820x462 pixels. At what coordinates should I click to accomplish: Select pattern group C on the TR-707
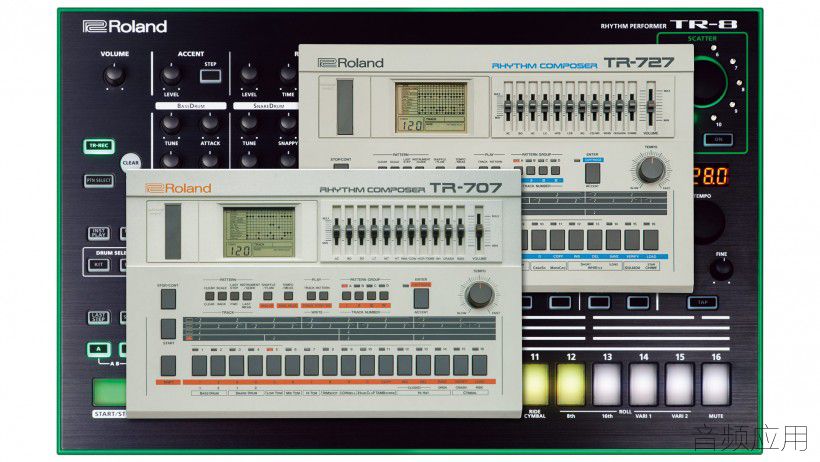point(372,296)
